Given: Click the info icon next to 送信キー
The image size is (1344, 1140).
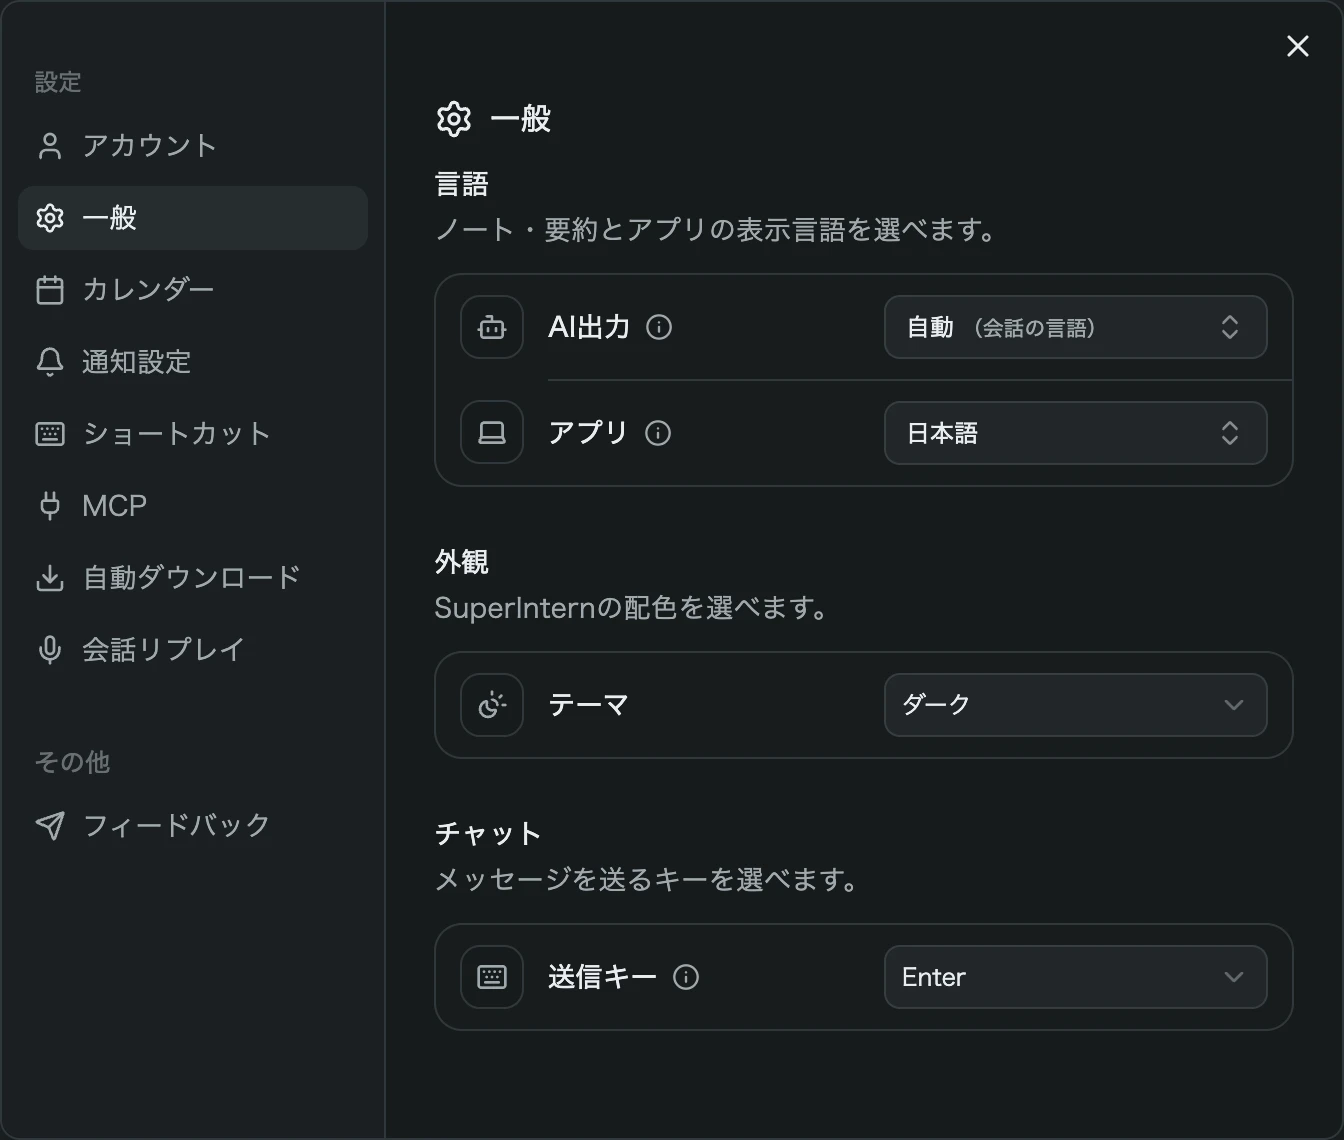Looking at the screenshot, I should coord(686,977).
